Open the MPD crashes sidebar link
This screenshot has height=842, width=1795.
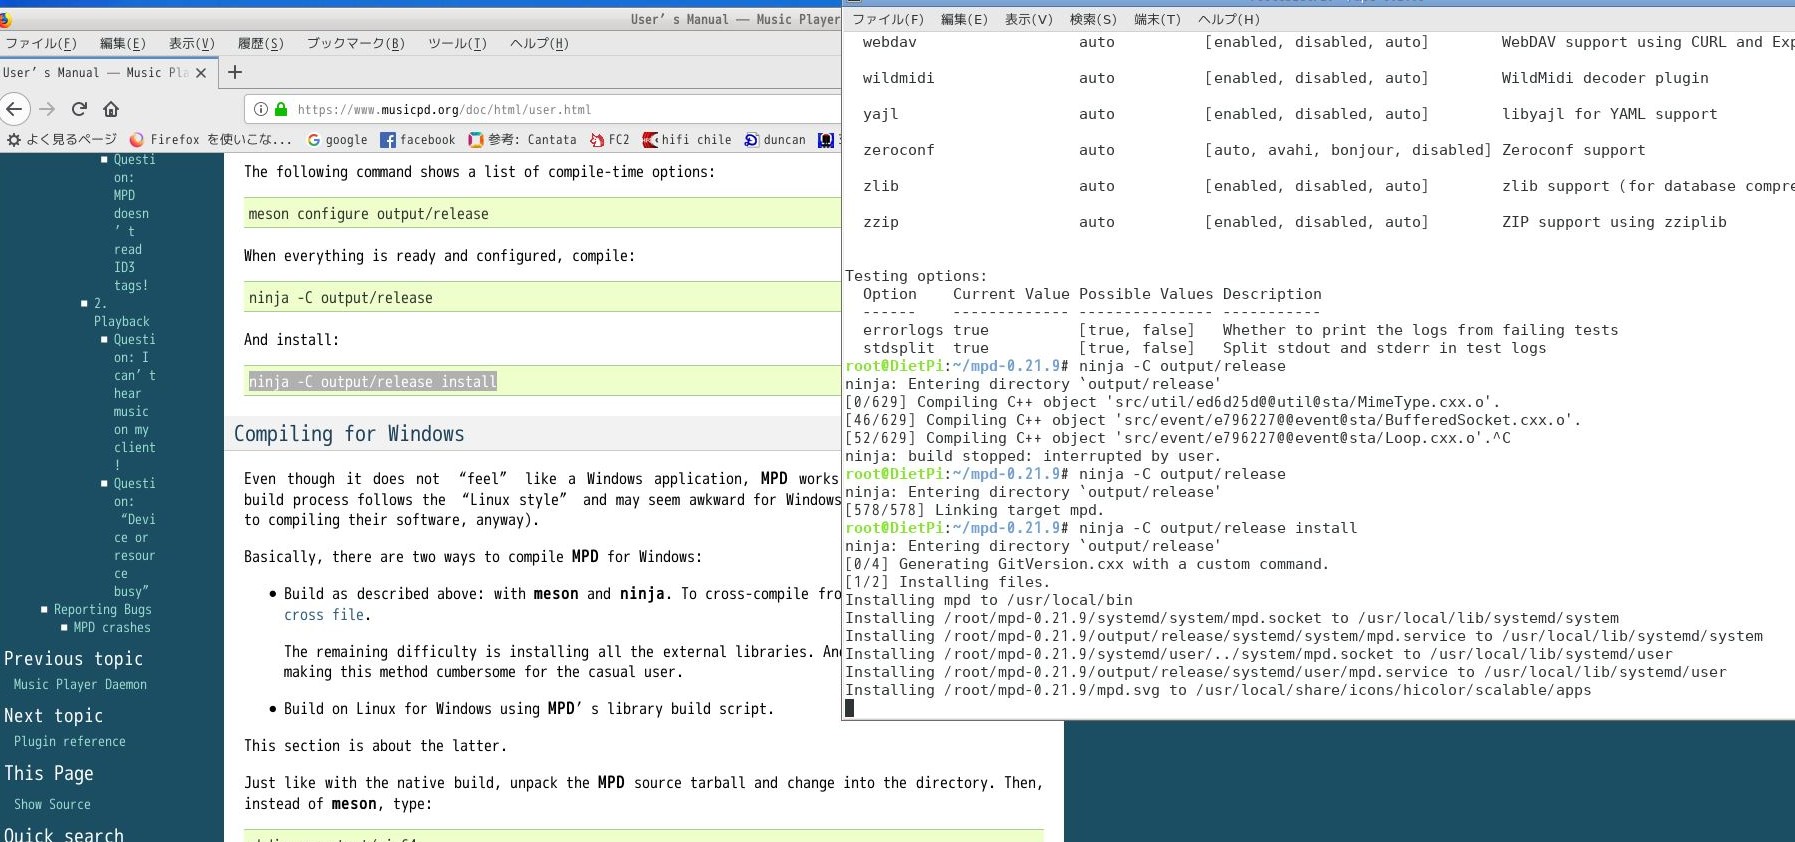[112, 627]
